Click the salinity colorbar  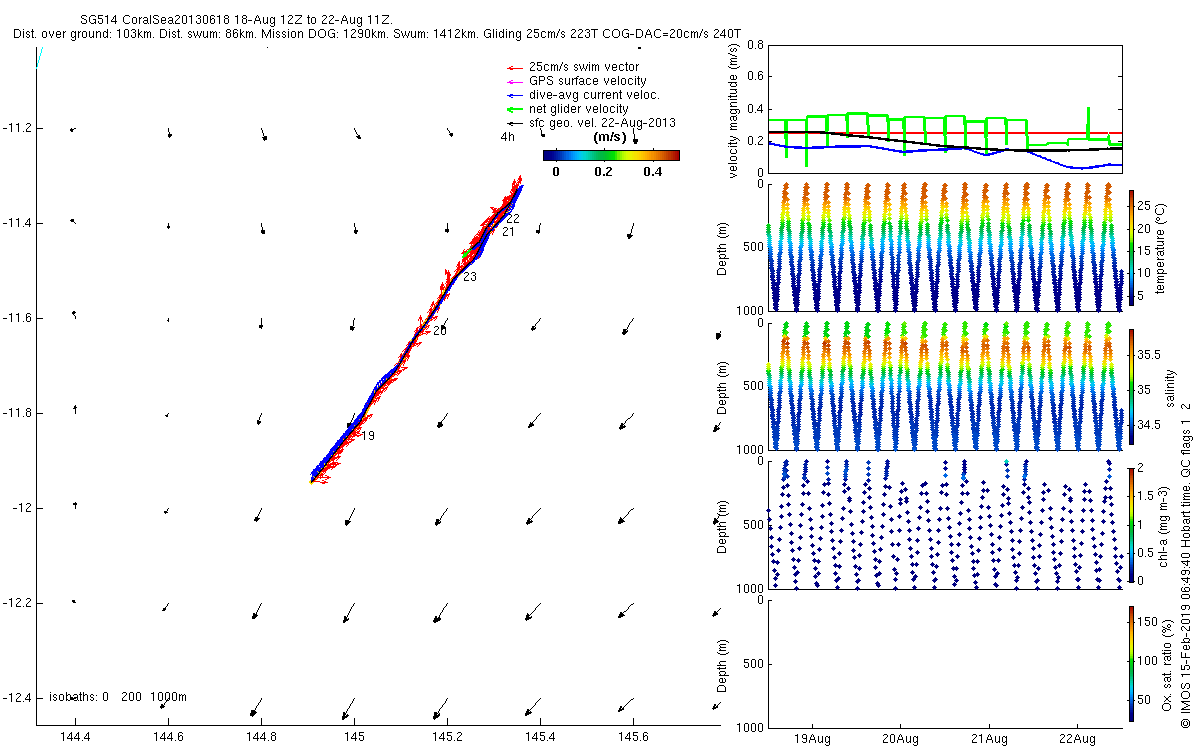1131,386
